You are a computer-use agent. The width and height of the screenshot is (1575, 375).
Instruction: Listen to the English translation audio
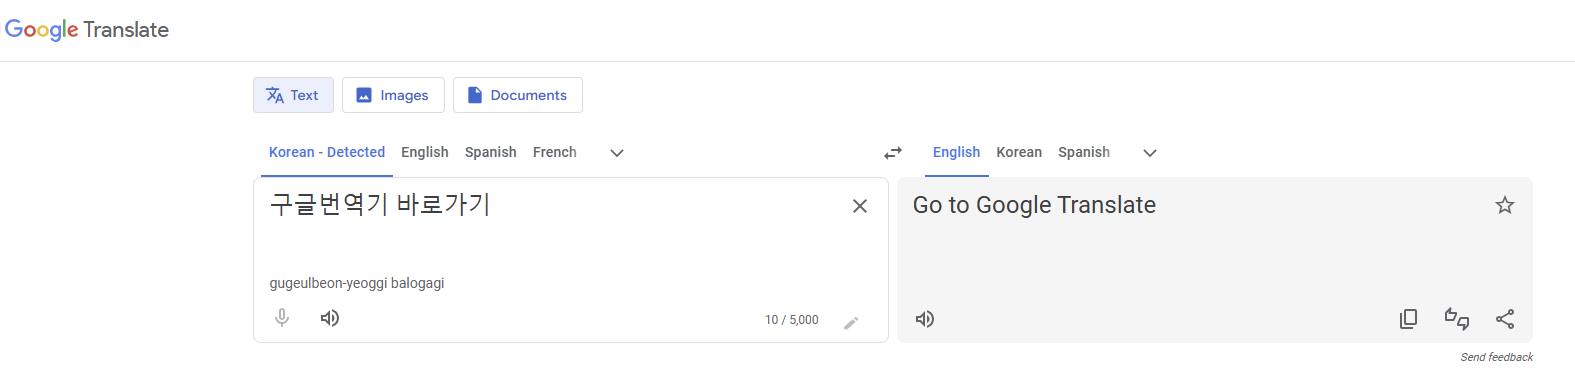(925, 319)
